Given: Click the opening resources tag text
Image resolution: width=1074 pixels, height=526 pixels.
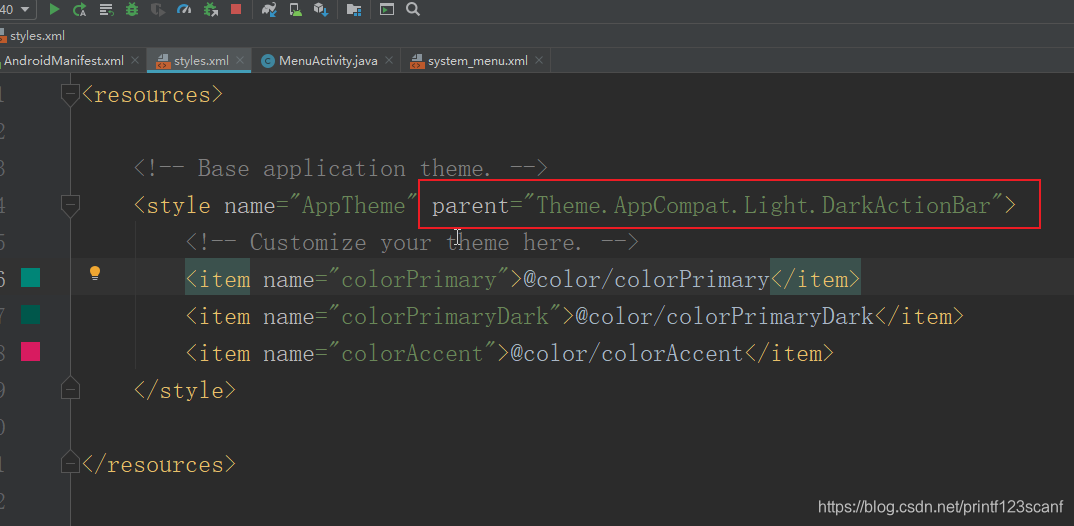Looking at the screenshot, I should point(152,95).
